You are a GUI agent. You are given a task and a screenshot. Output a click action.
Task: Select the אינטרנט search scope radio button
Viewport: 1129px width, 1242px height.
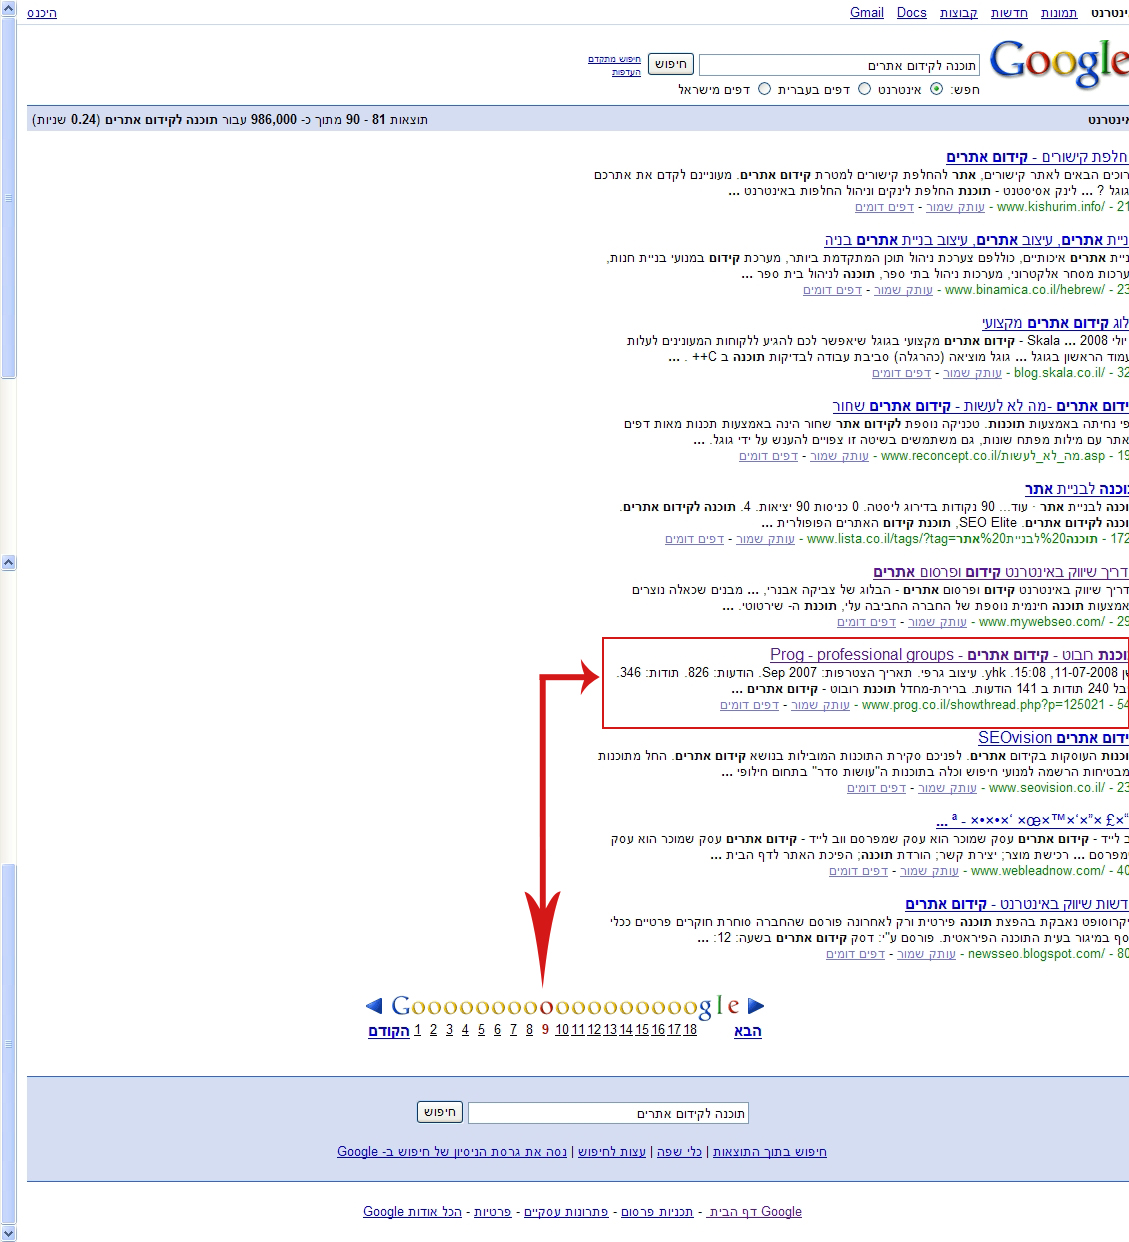click(936, 89)
